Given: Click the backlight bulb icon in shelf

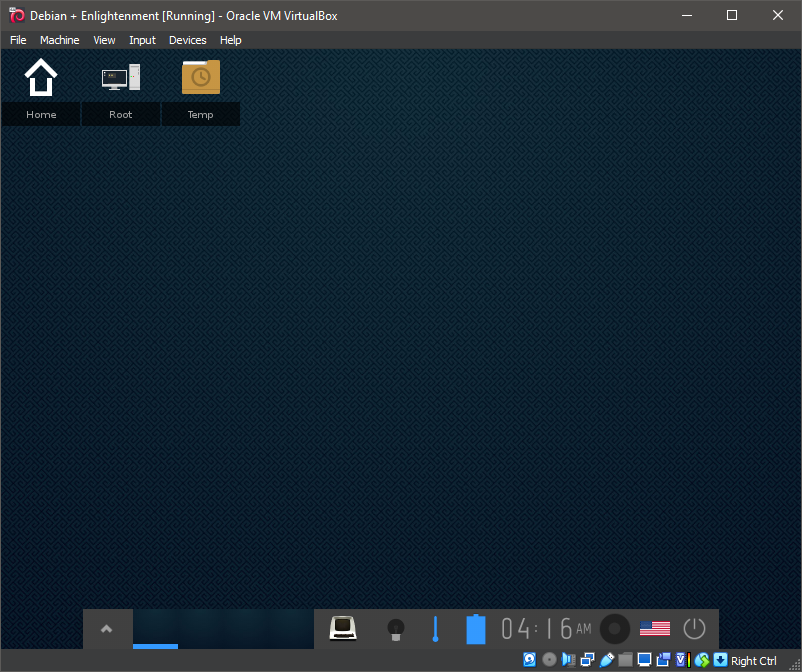Looking at the screenshot, I should point(395,629).
